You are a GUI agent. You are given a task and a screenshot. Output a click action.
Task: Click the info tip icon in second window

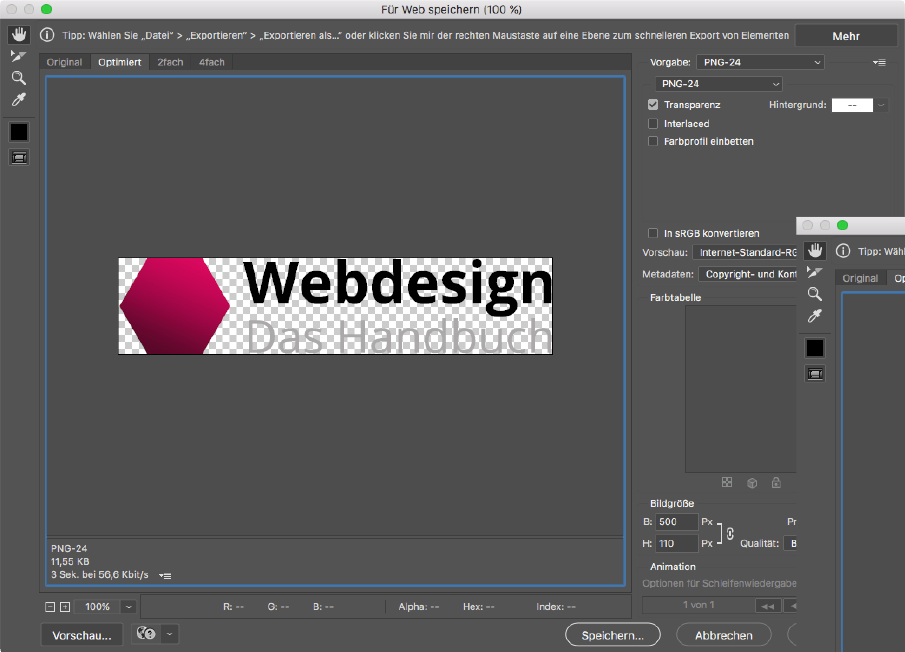pos(843,251)
